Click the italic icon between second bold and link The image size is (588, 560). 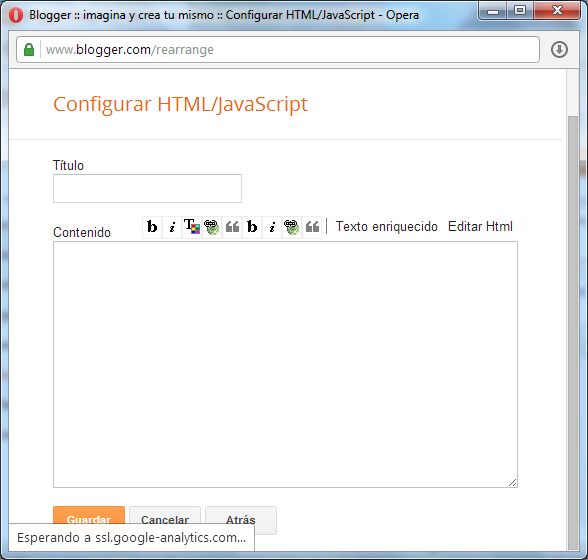[272, 227]
